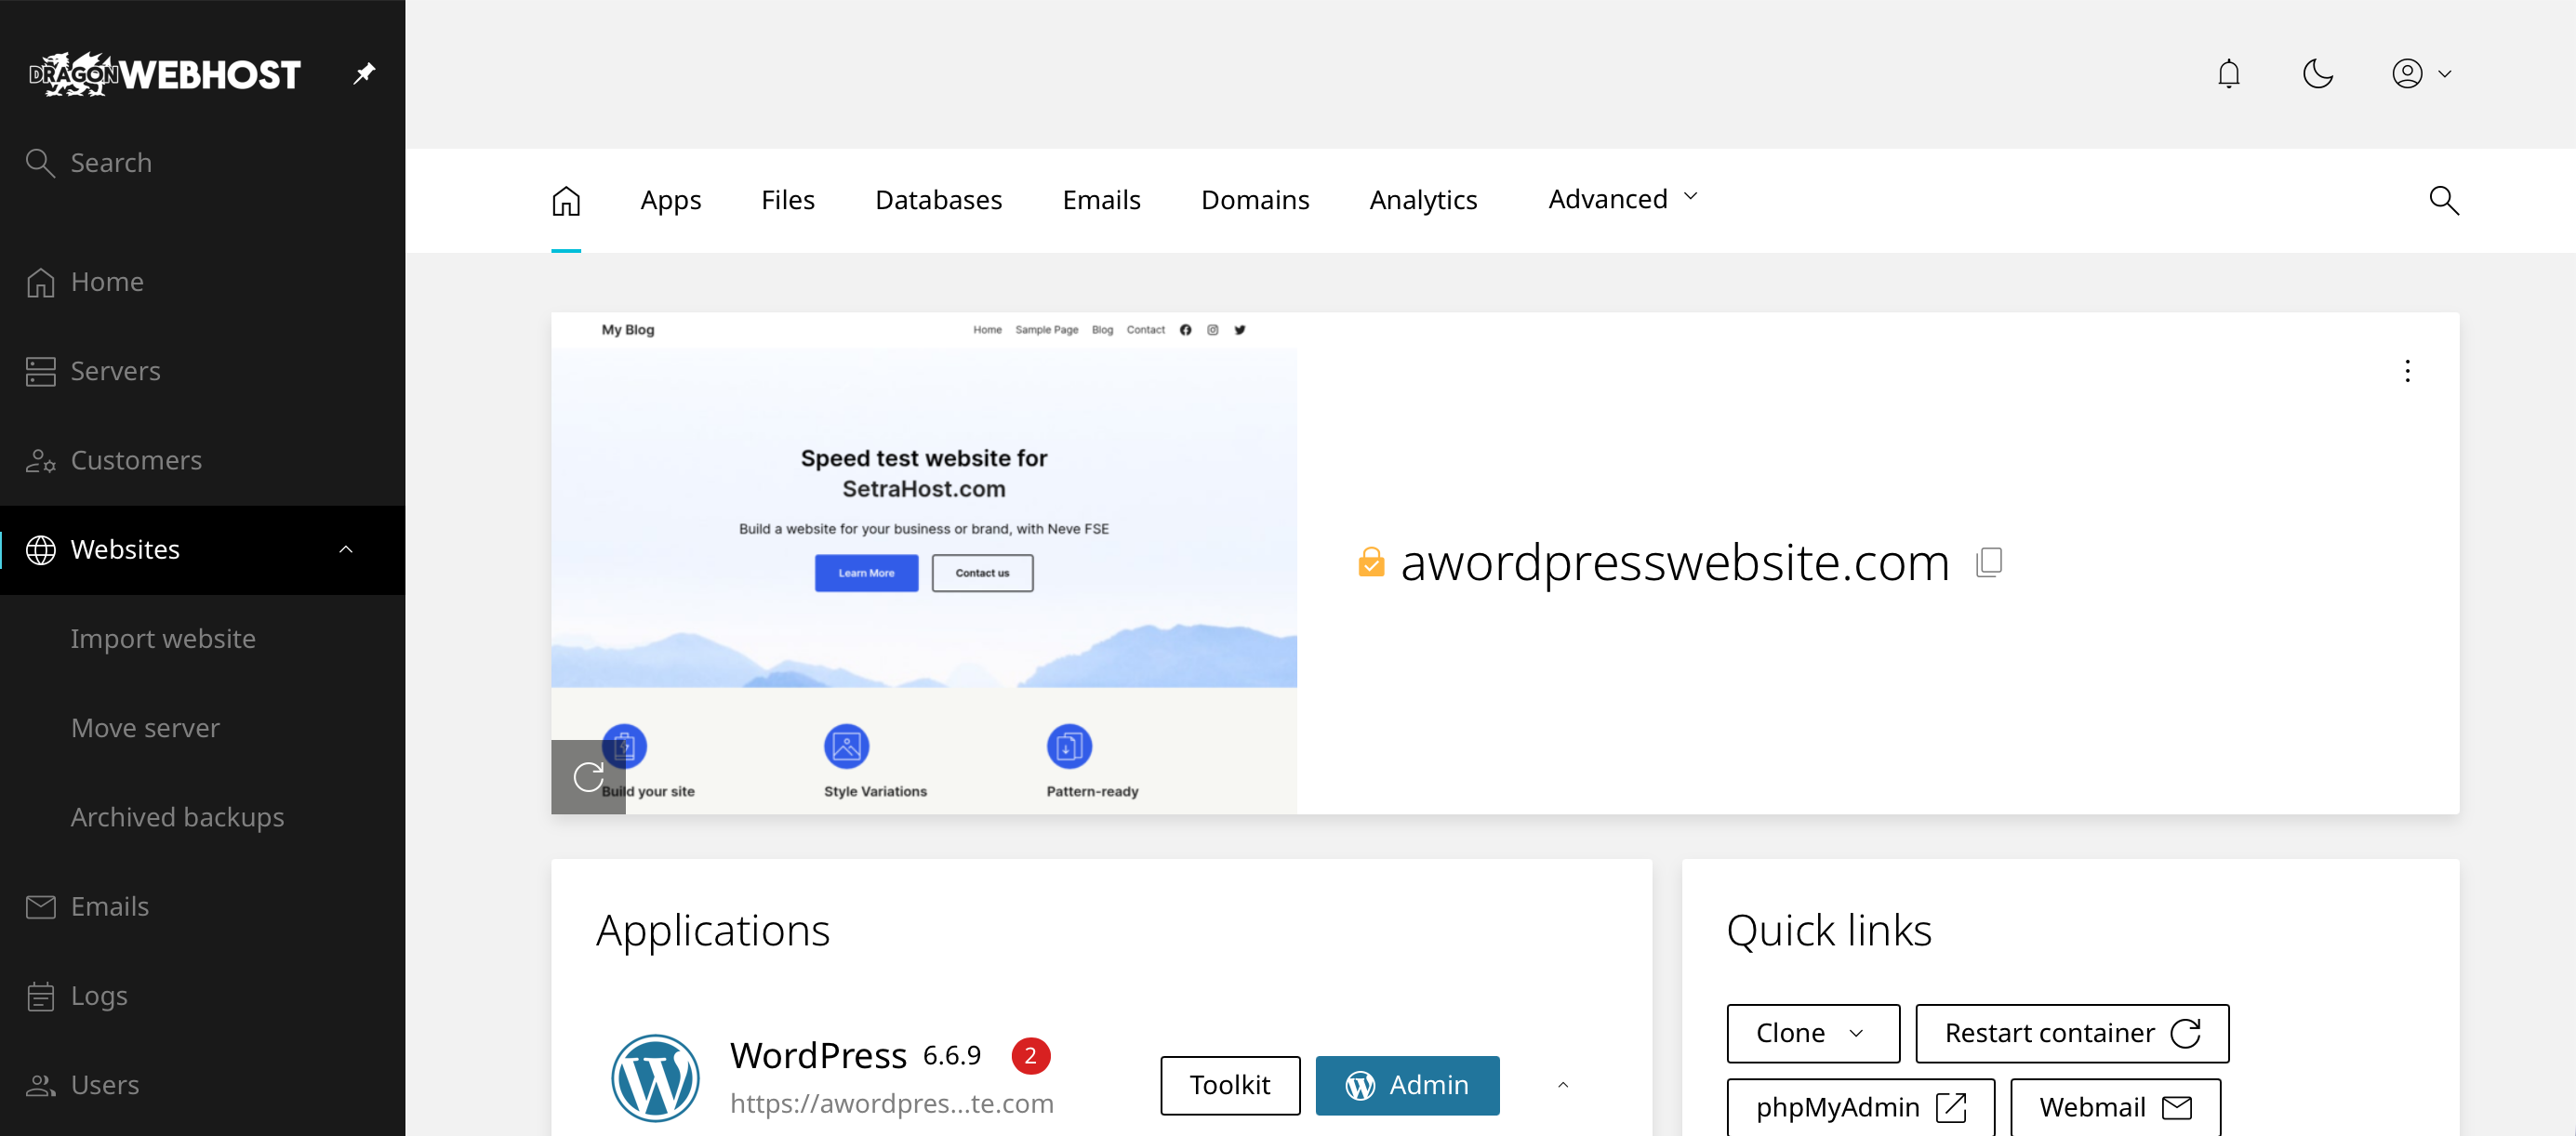Open the user account menu
The height and width of the screenshot is (1136, 2576).
[2421, 74]
